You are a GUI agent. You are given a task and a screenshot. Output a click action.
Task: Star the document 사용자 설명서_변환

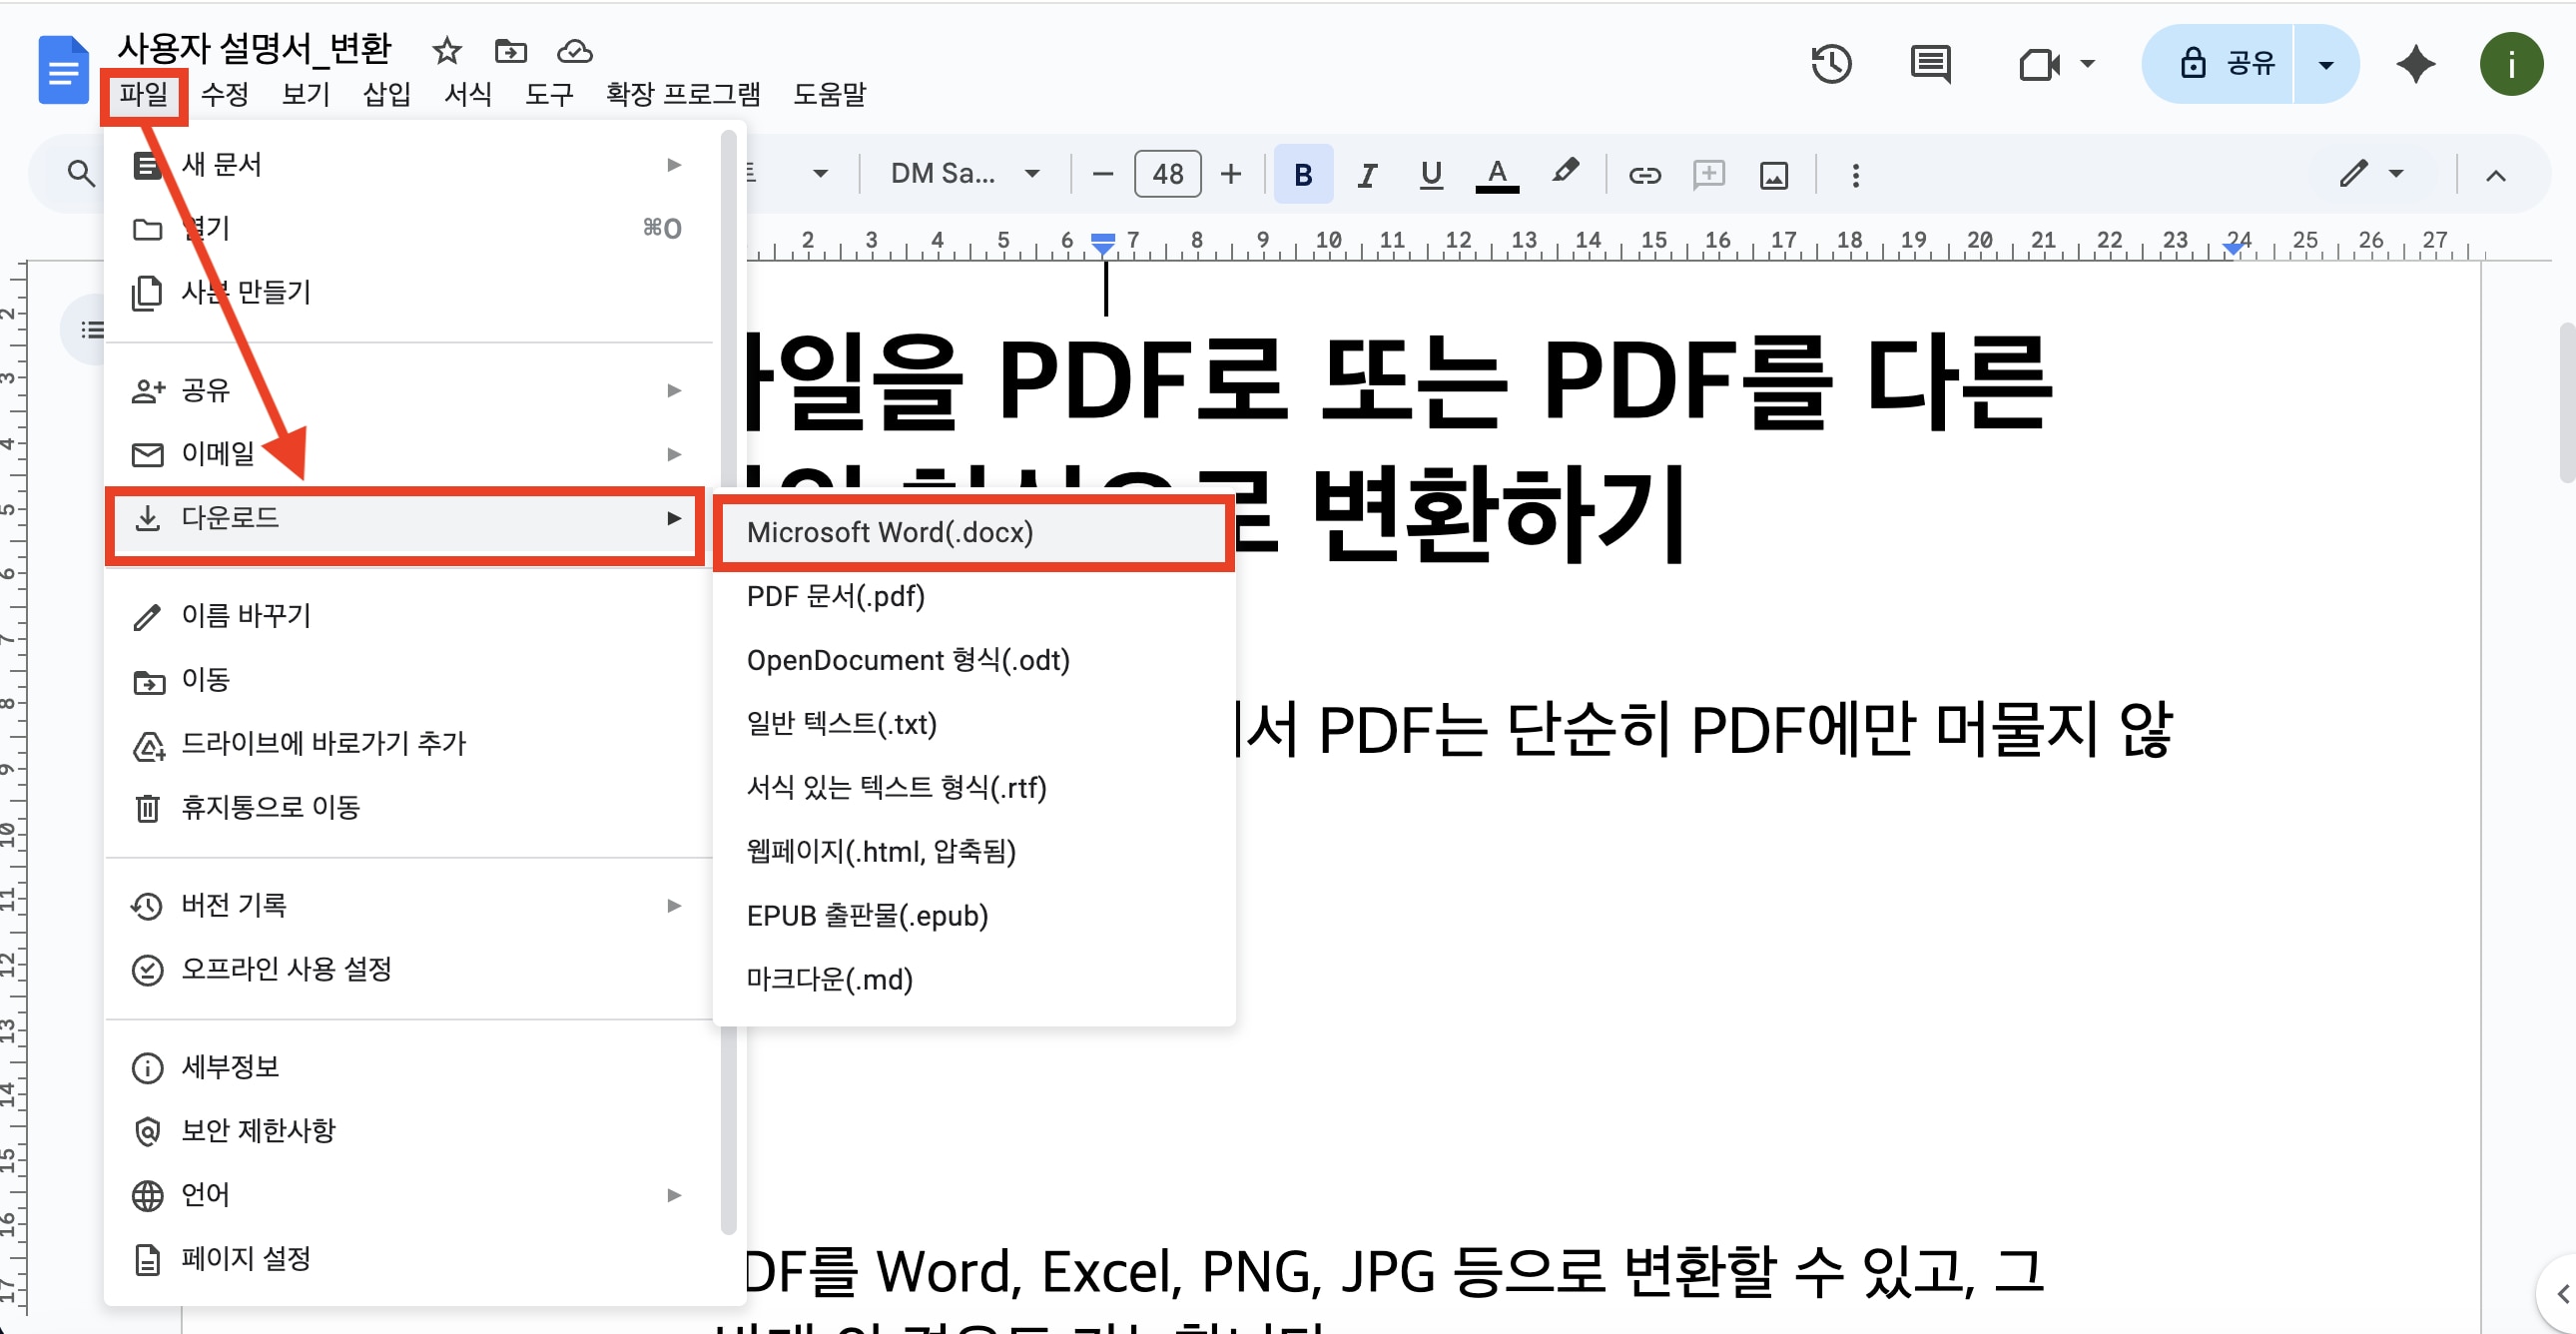(446, 50)
